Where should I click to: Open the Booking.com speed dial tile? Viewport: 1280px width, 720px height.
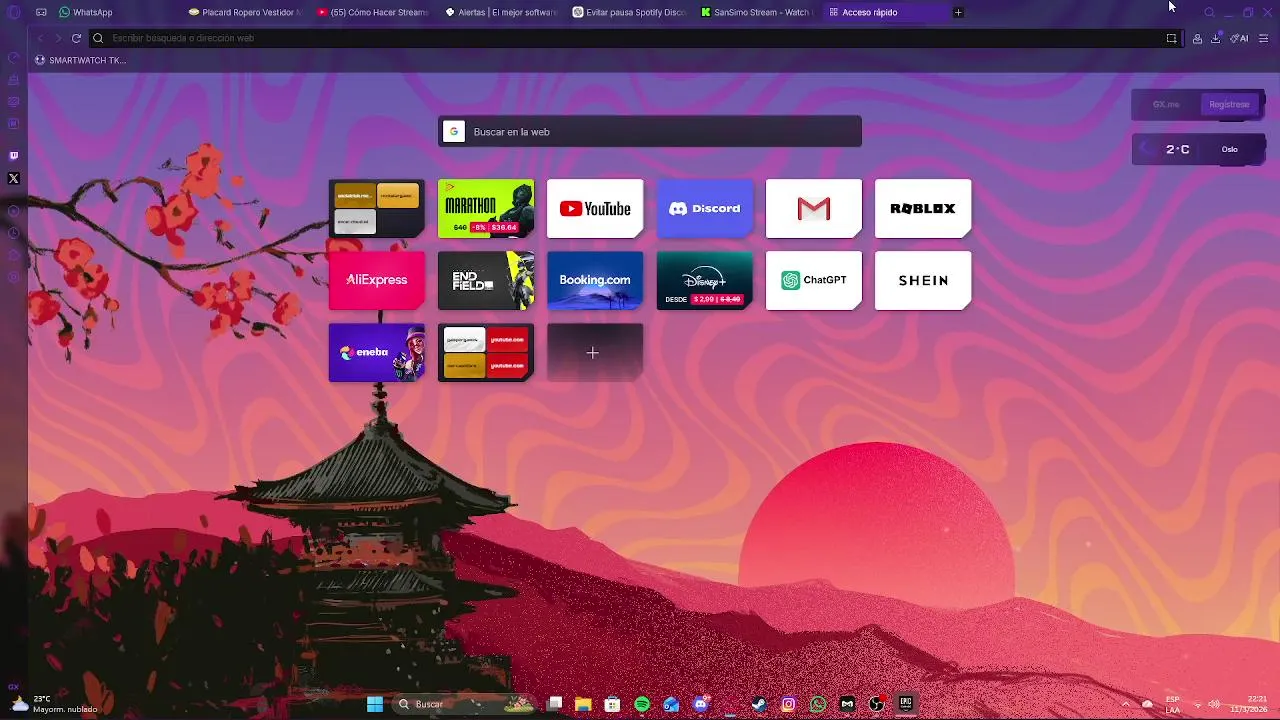point(595,280)
